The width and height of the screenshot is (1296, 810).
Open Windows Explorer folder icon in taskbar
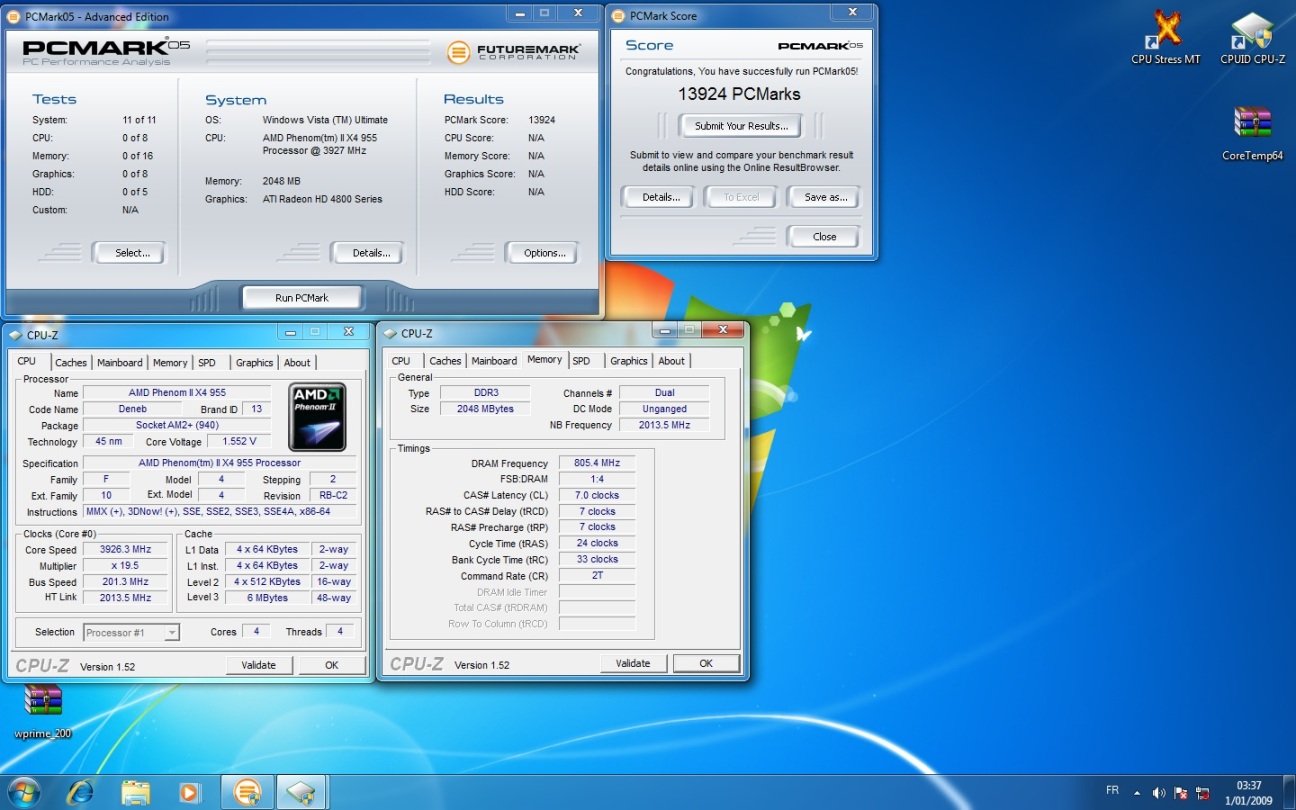[x=136, y=792]
